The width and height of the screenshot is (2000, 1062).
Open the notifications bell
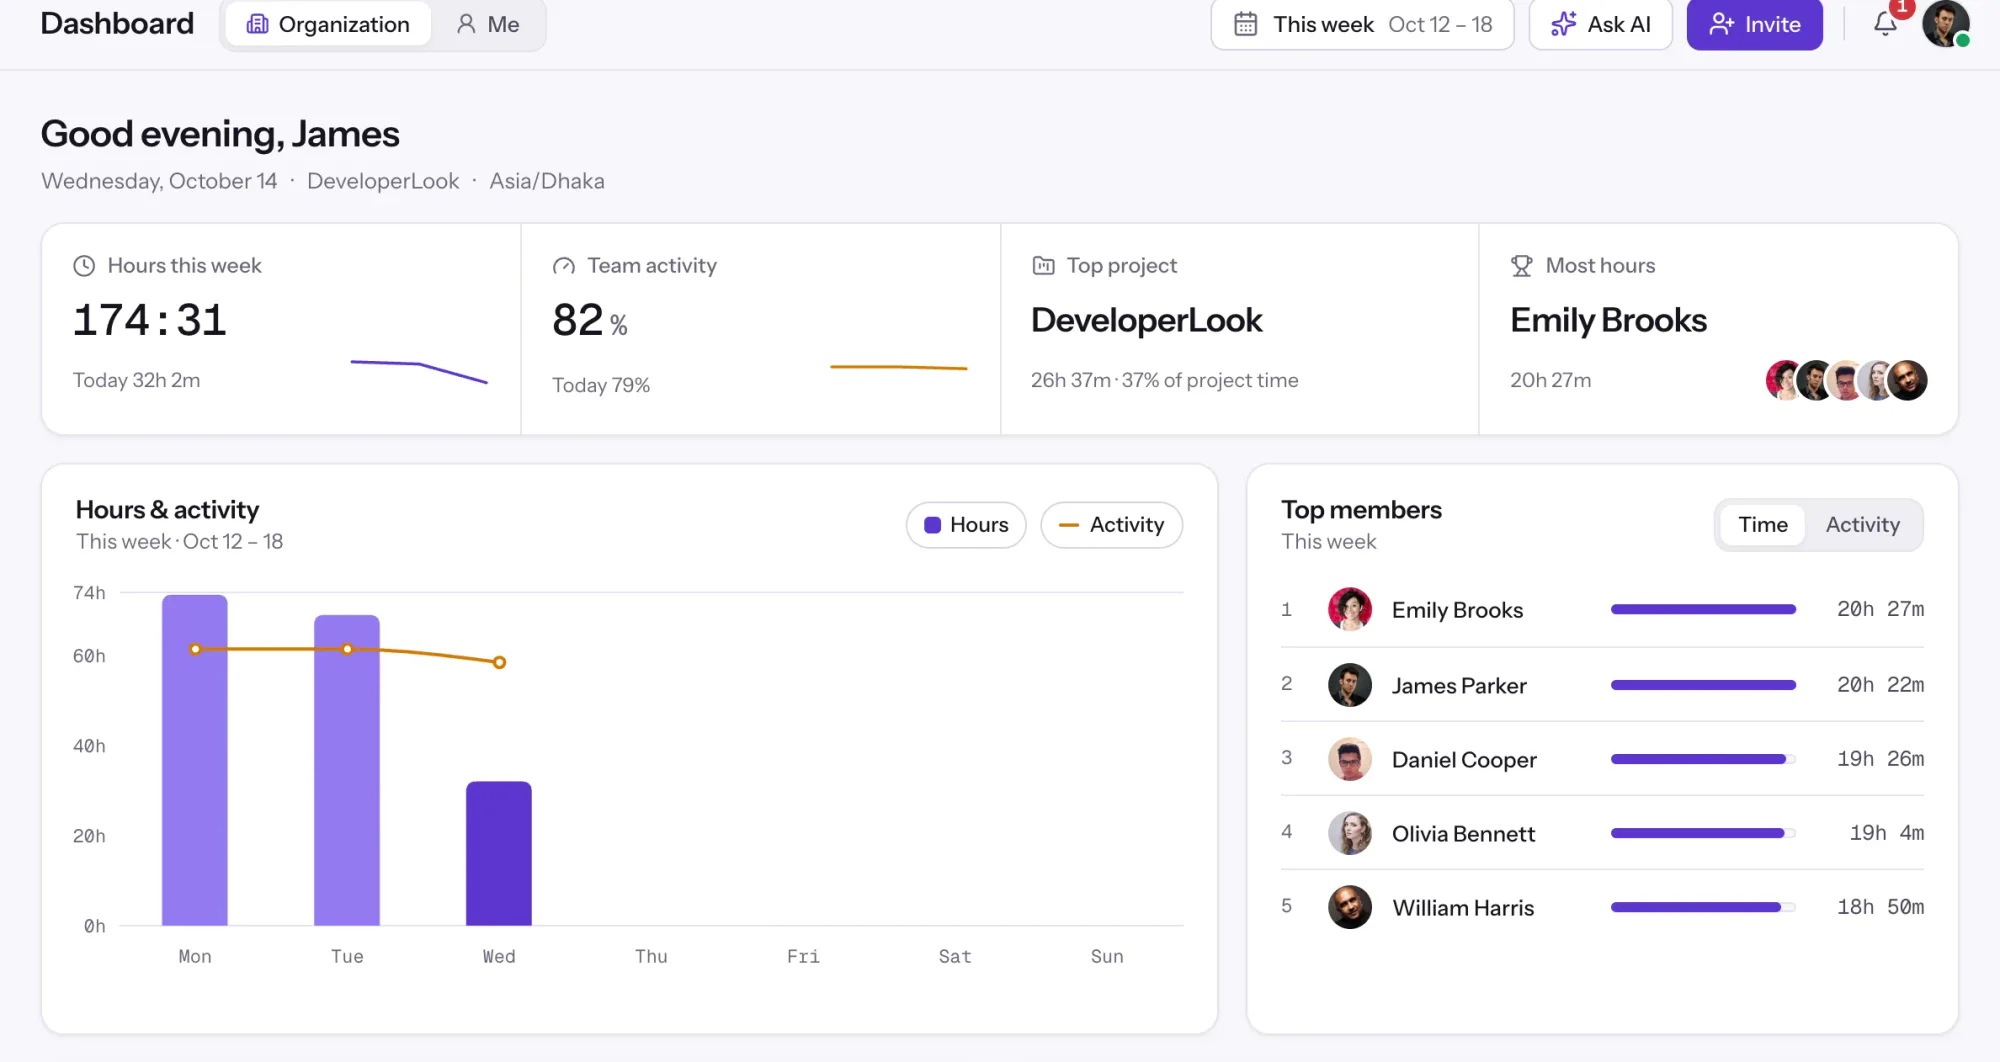(1885, 23)
